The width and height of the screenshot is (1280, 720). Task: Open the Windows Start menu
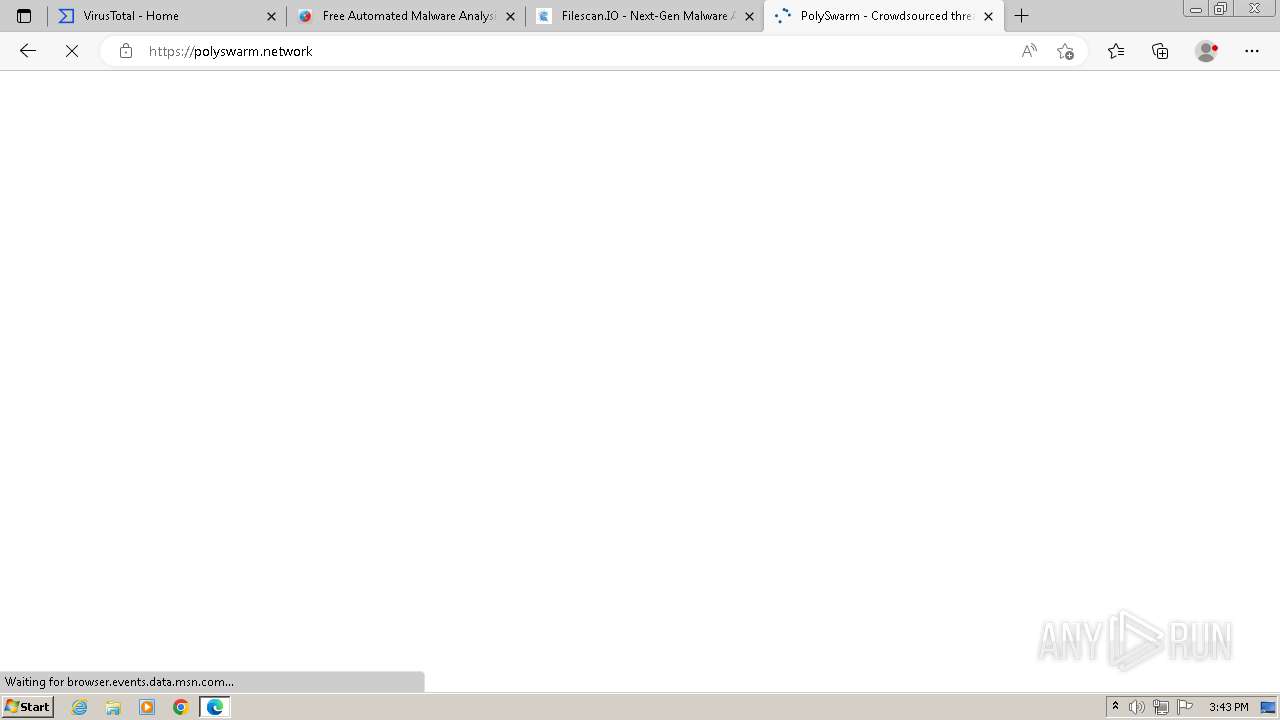tap(27, 707)
